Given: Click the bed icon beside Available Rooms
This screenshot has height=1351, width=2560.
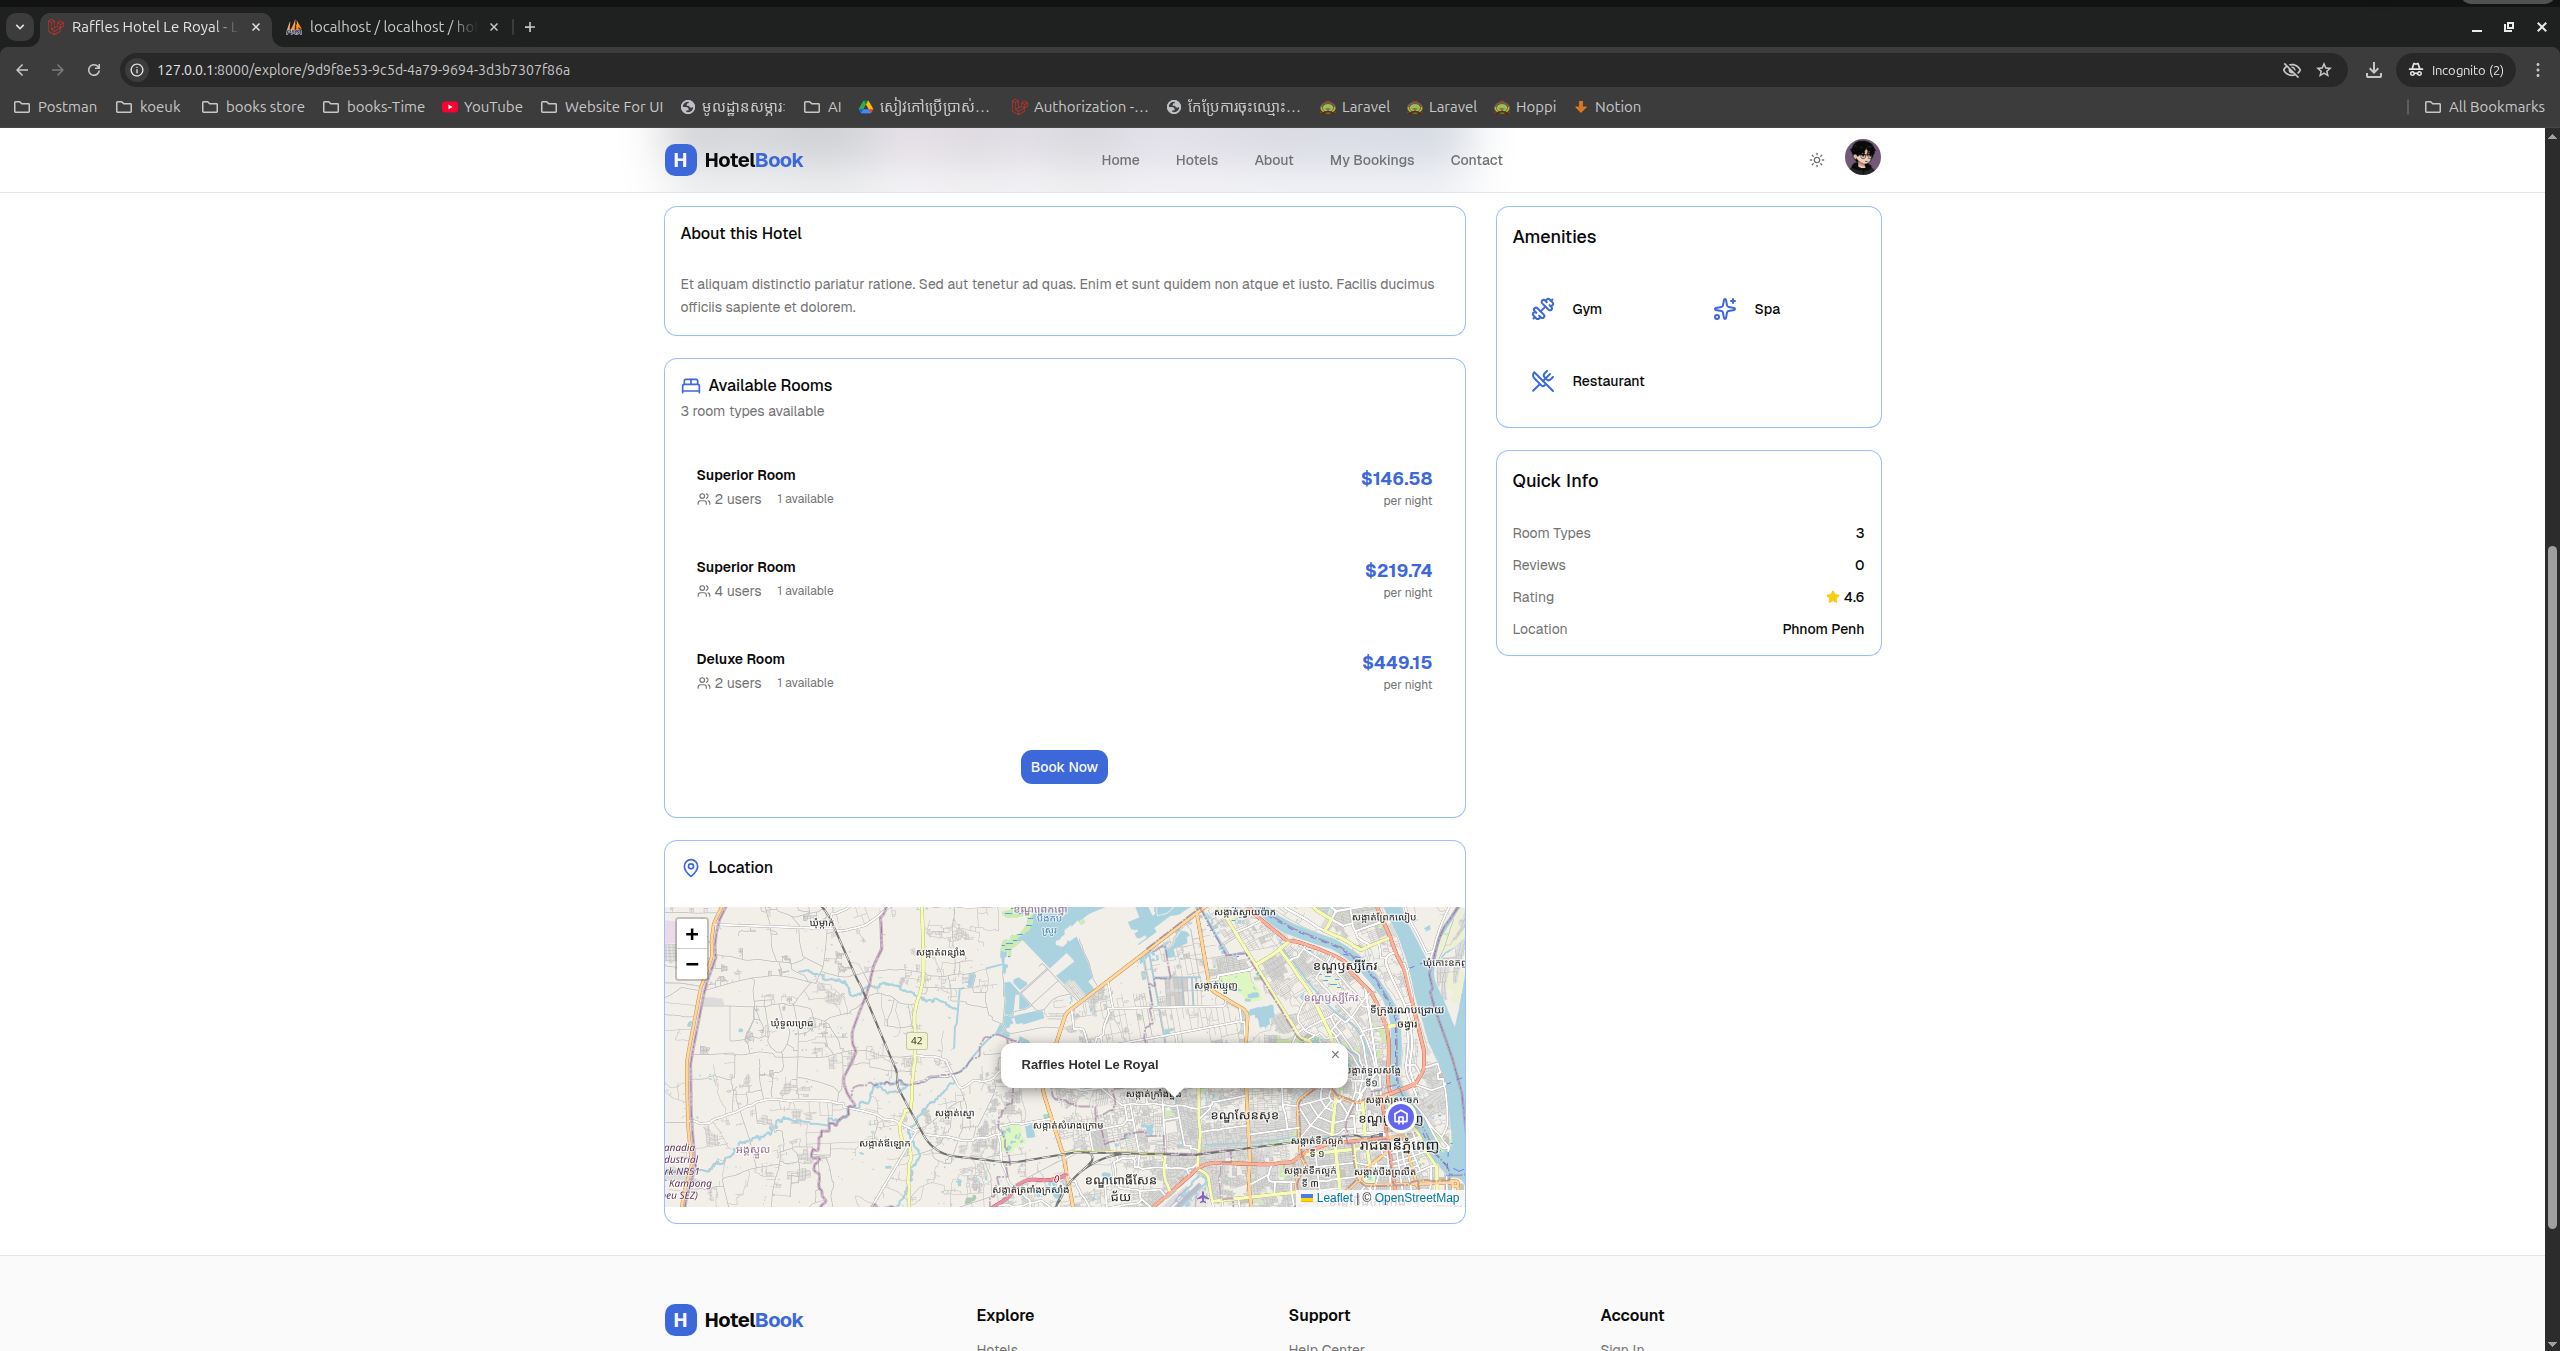Looking at the screenshot, I should click(x=690, y=386).
